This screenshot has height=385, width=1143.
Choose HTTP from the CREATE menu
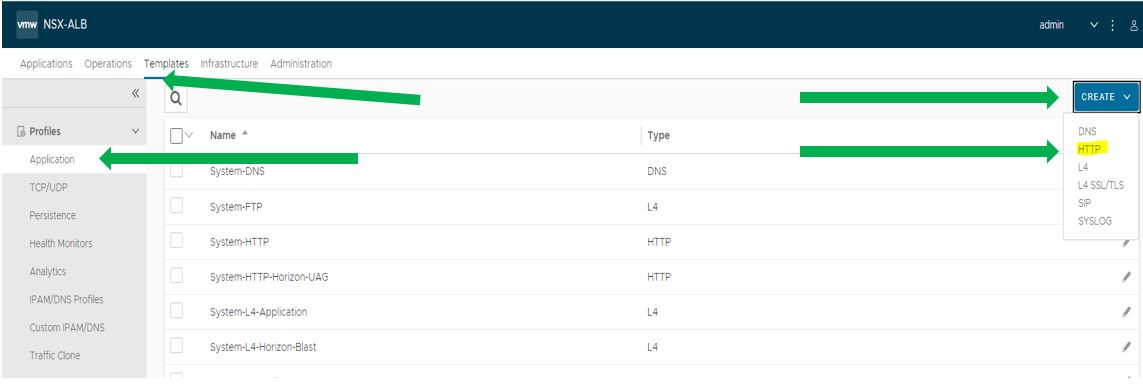coord(1091,149)
